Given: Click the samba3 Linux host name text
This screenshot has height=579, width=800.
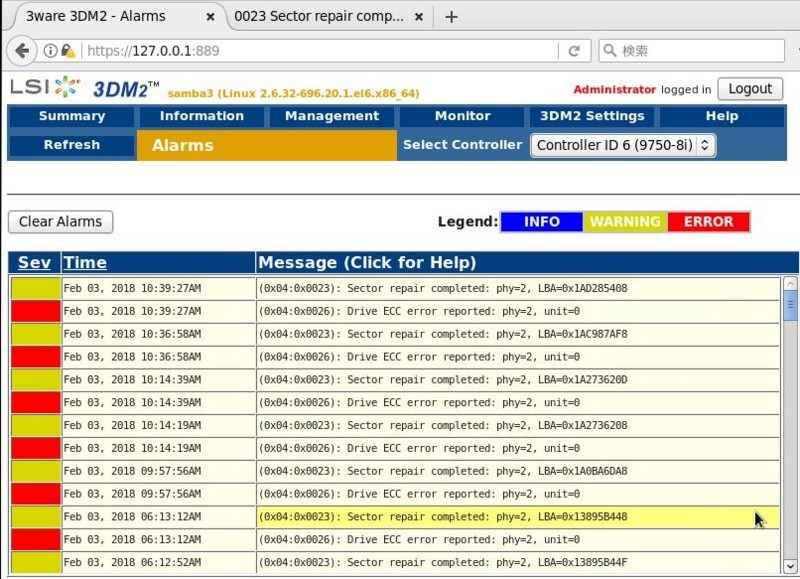Looking at the screenshot, I should (293, 93).
